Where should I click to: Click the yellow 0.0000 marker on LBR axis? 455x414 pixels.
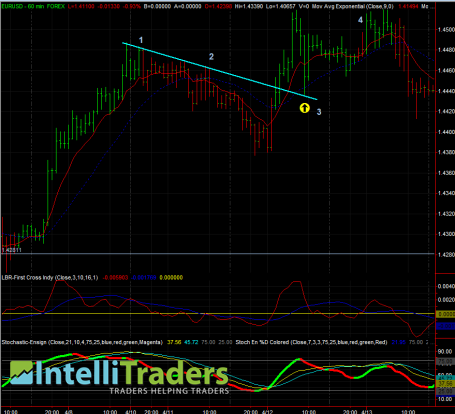pos(446,314)
